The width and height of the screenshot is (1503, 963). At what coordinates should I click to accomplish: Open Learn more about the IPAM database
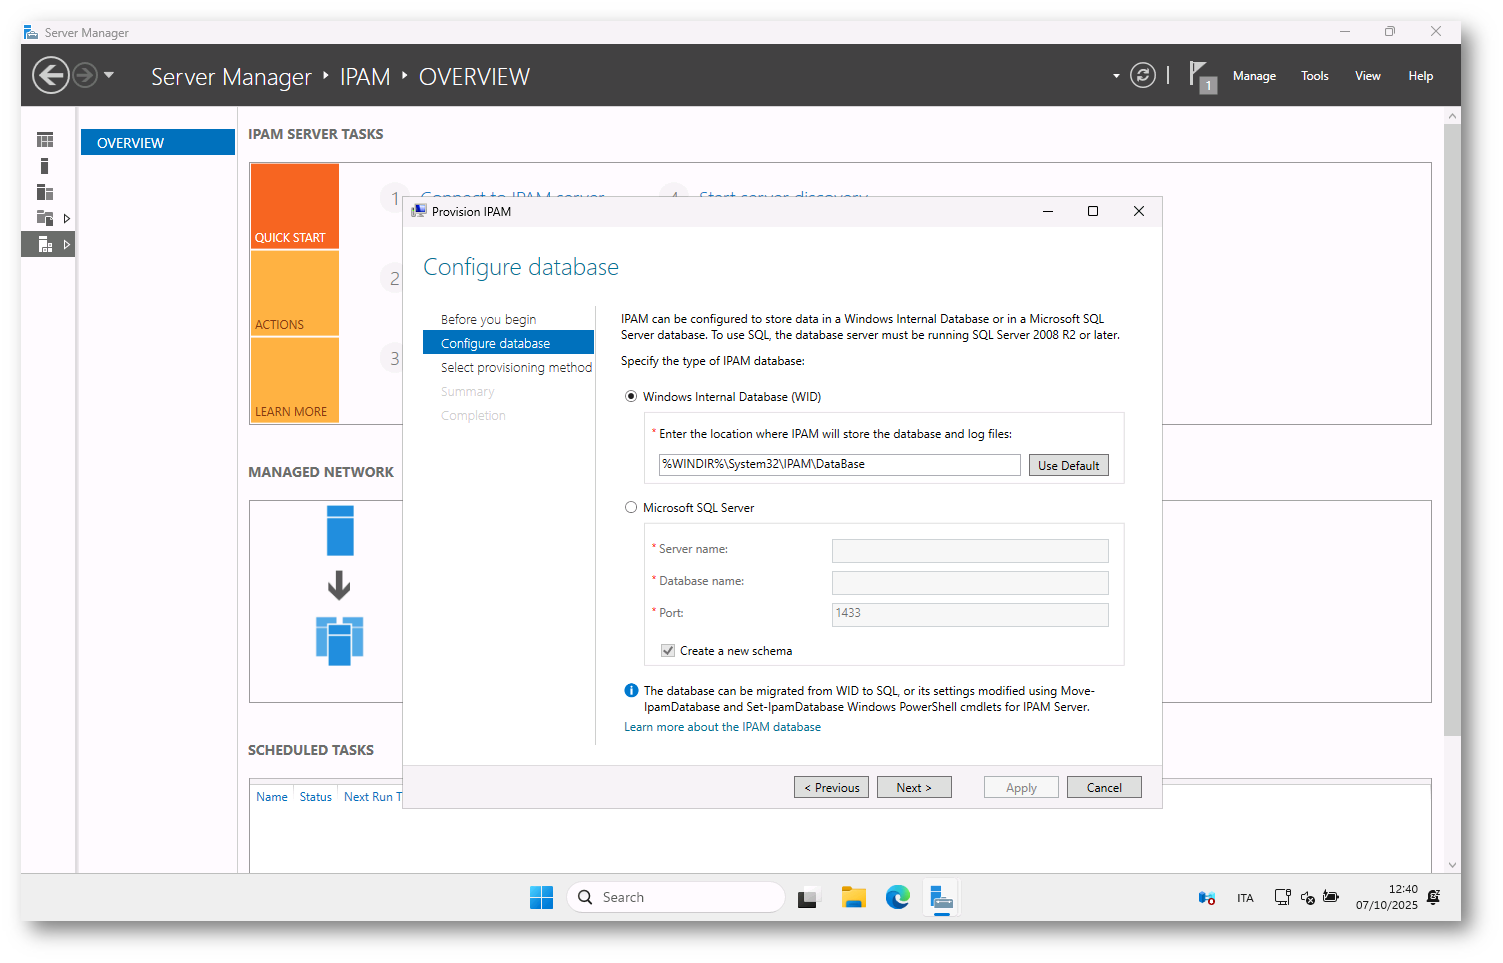(722, 727)
